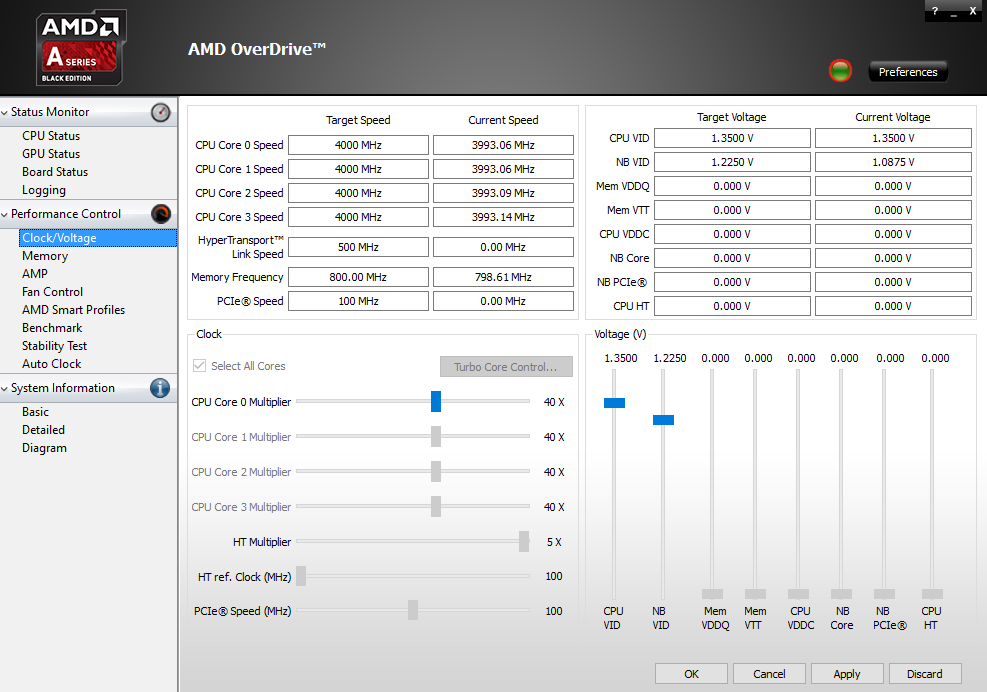Click CPU Core 2 Current Speed 3993.09 MHz
987x692 pixels.
503,193
